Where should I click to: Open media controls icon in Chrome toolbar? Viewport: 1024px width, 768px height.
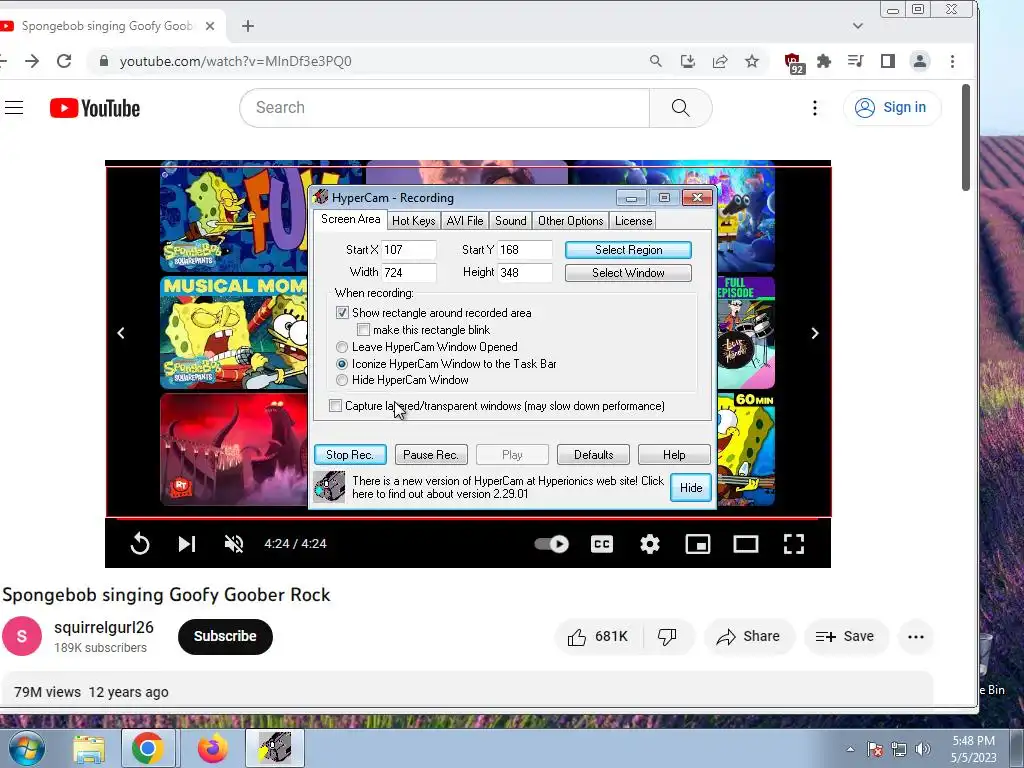[856, 61]
